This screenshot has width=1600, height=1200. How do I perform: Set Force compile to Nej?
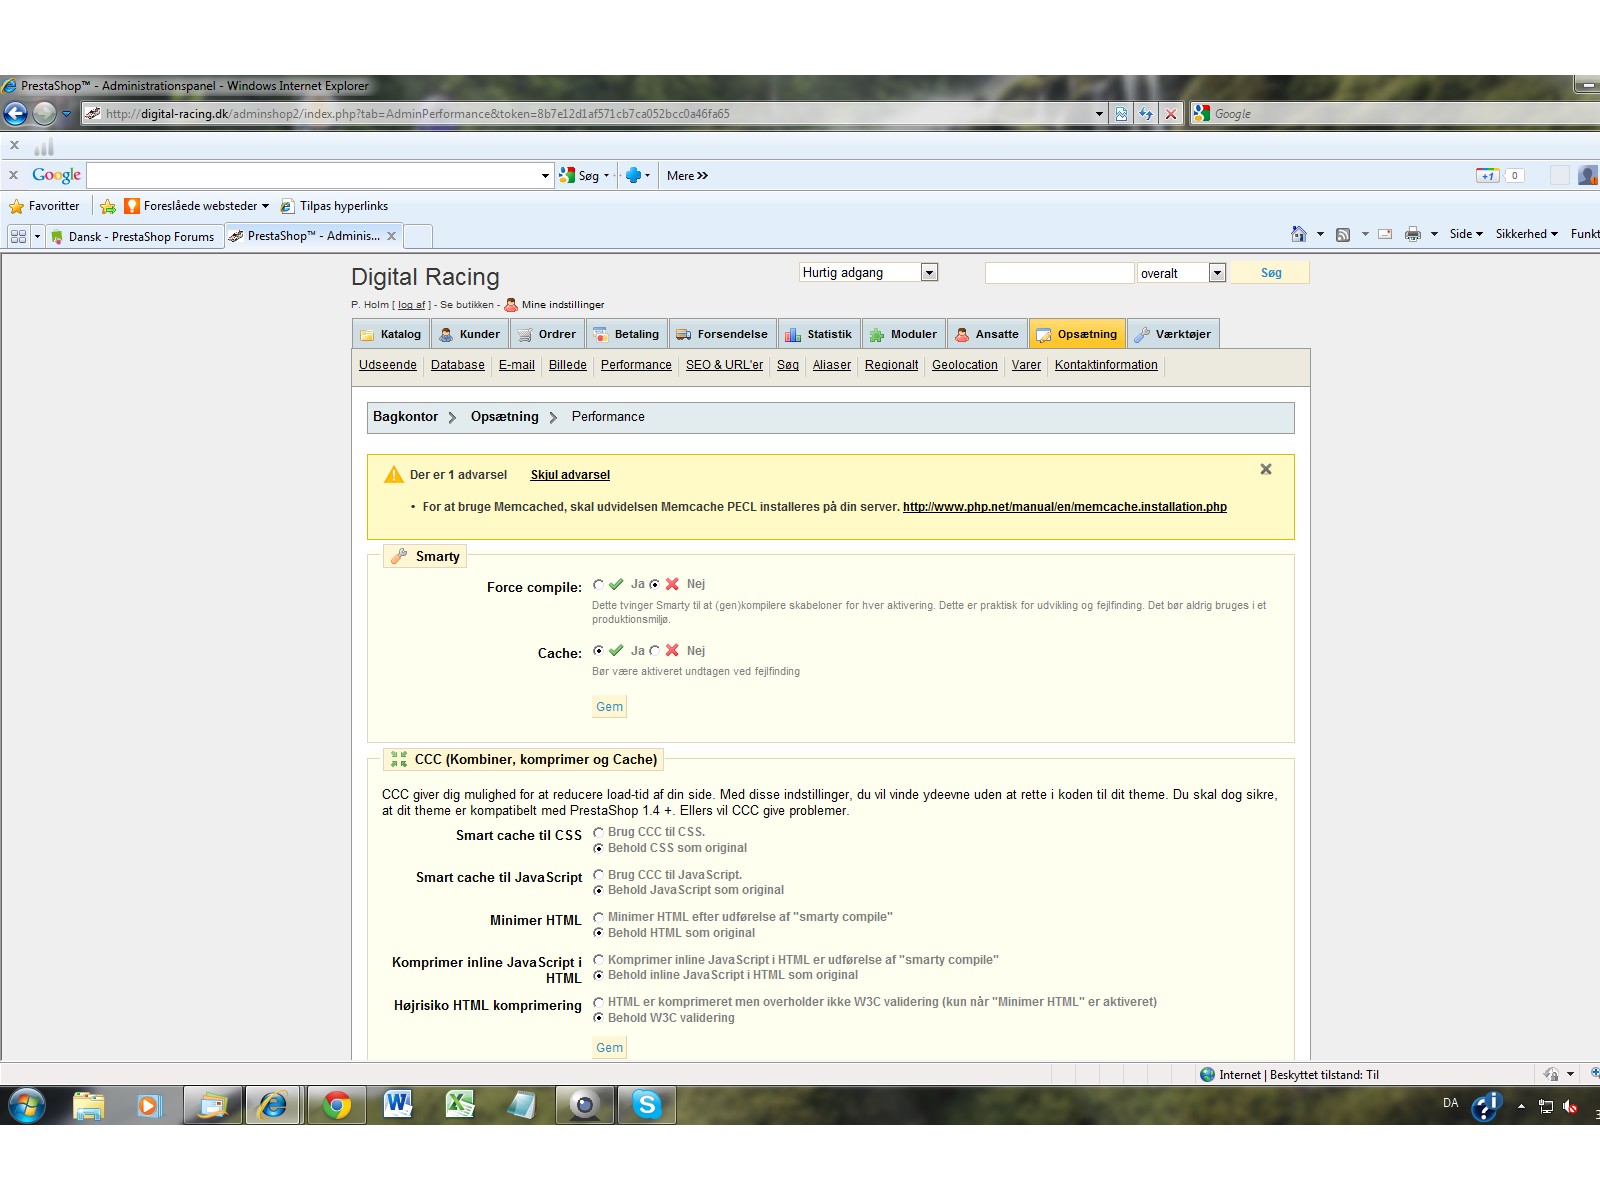coord(655,585)
